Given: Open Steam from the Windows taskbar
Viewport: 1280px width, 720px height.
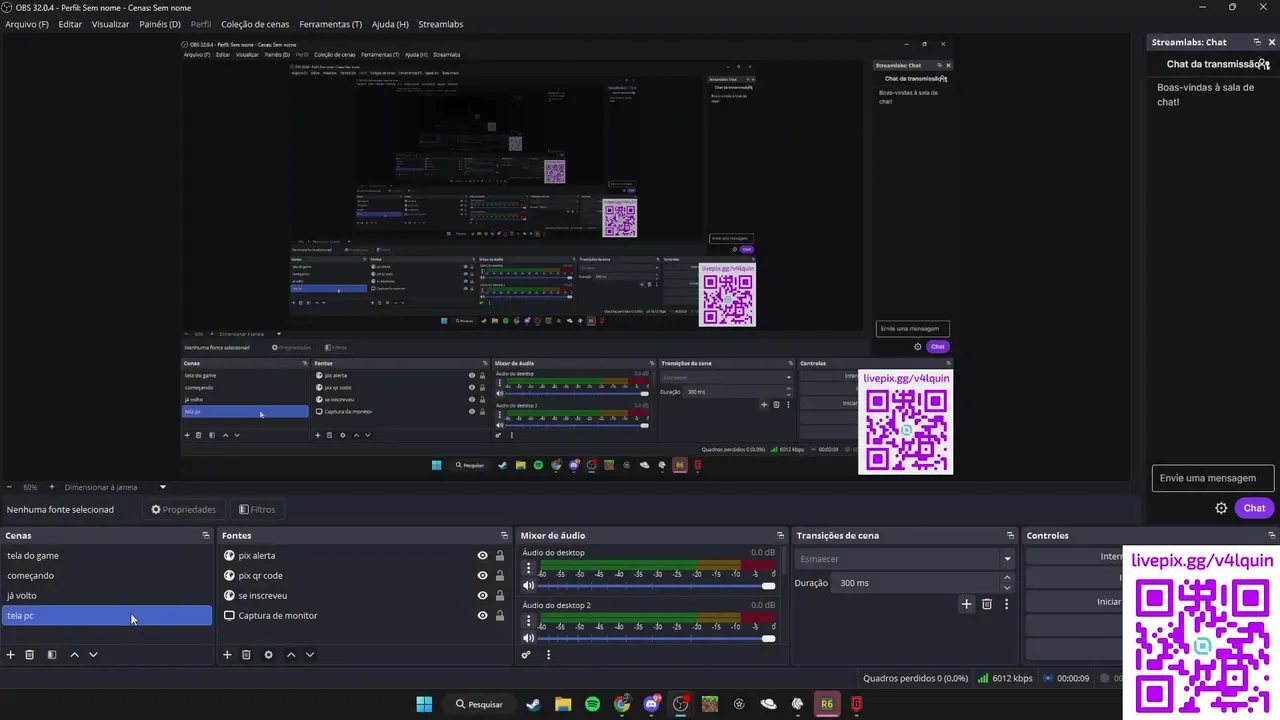Looking at the screenshot, I should point(533,704).
